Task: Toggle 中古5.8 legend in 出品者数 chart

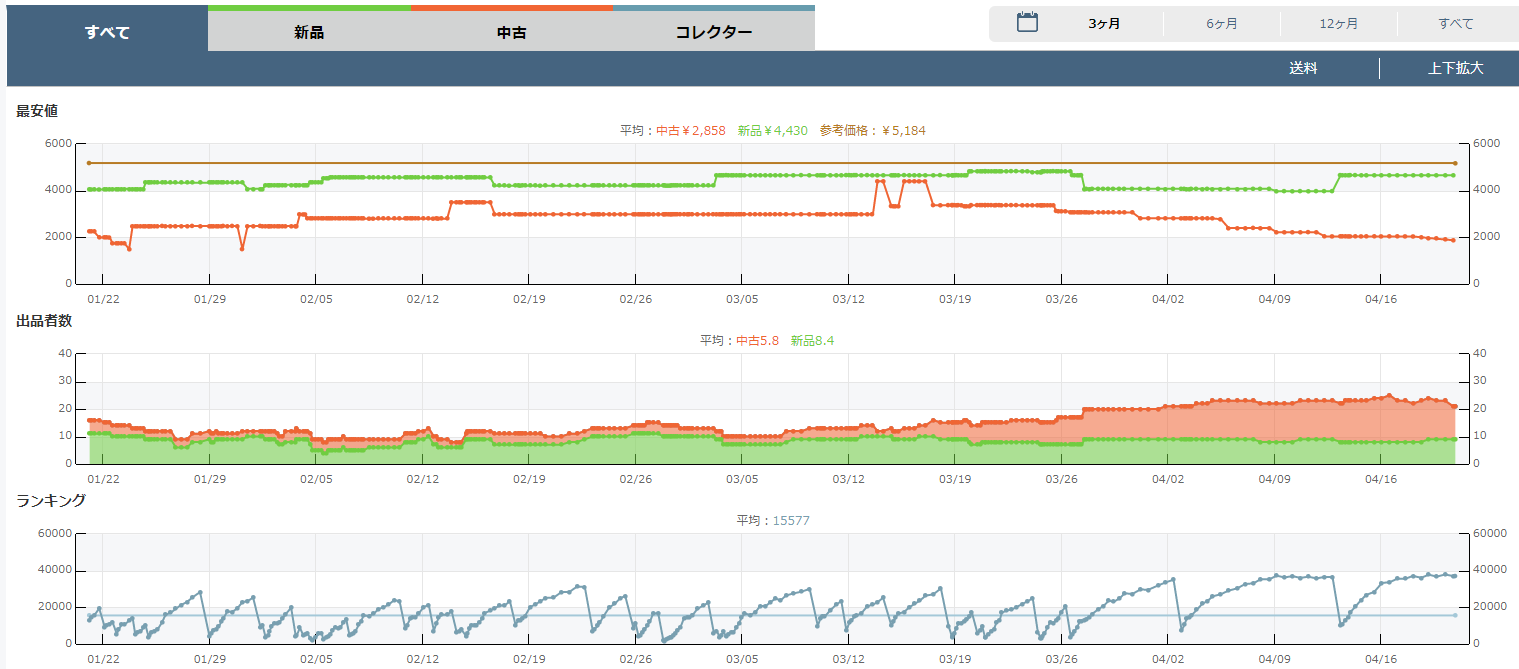Action: pos(757,340)
